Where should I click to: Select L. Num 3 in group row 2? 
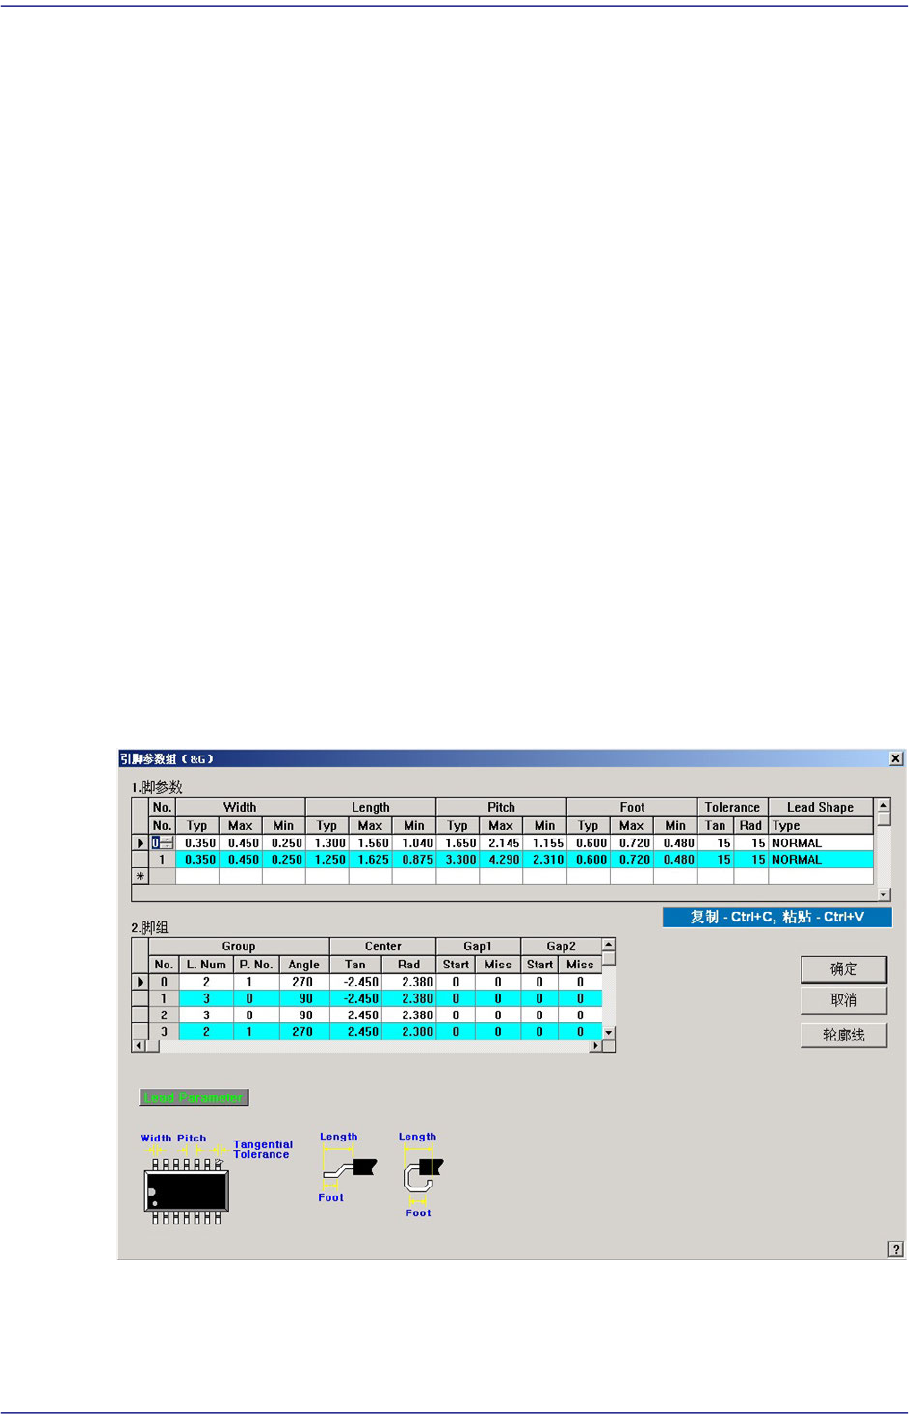206,1015
